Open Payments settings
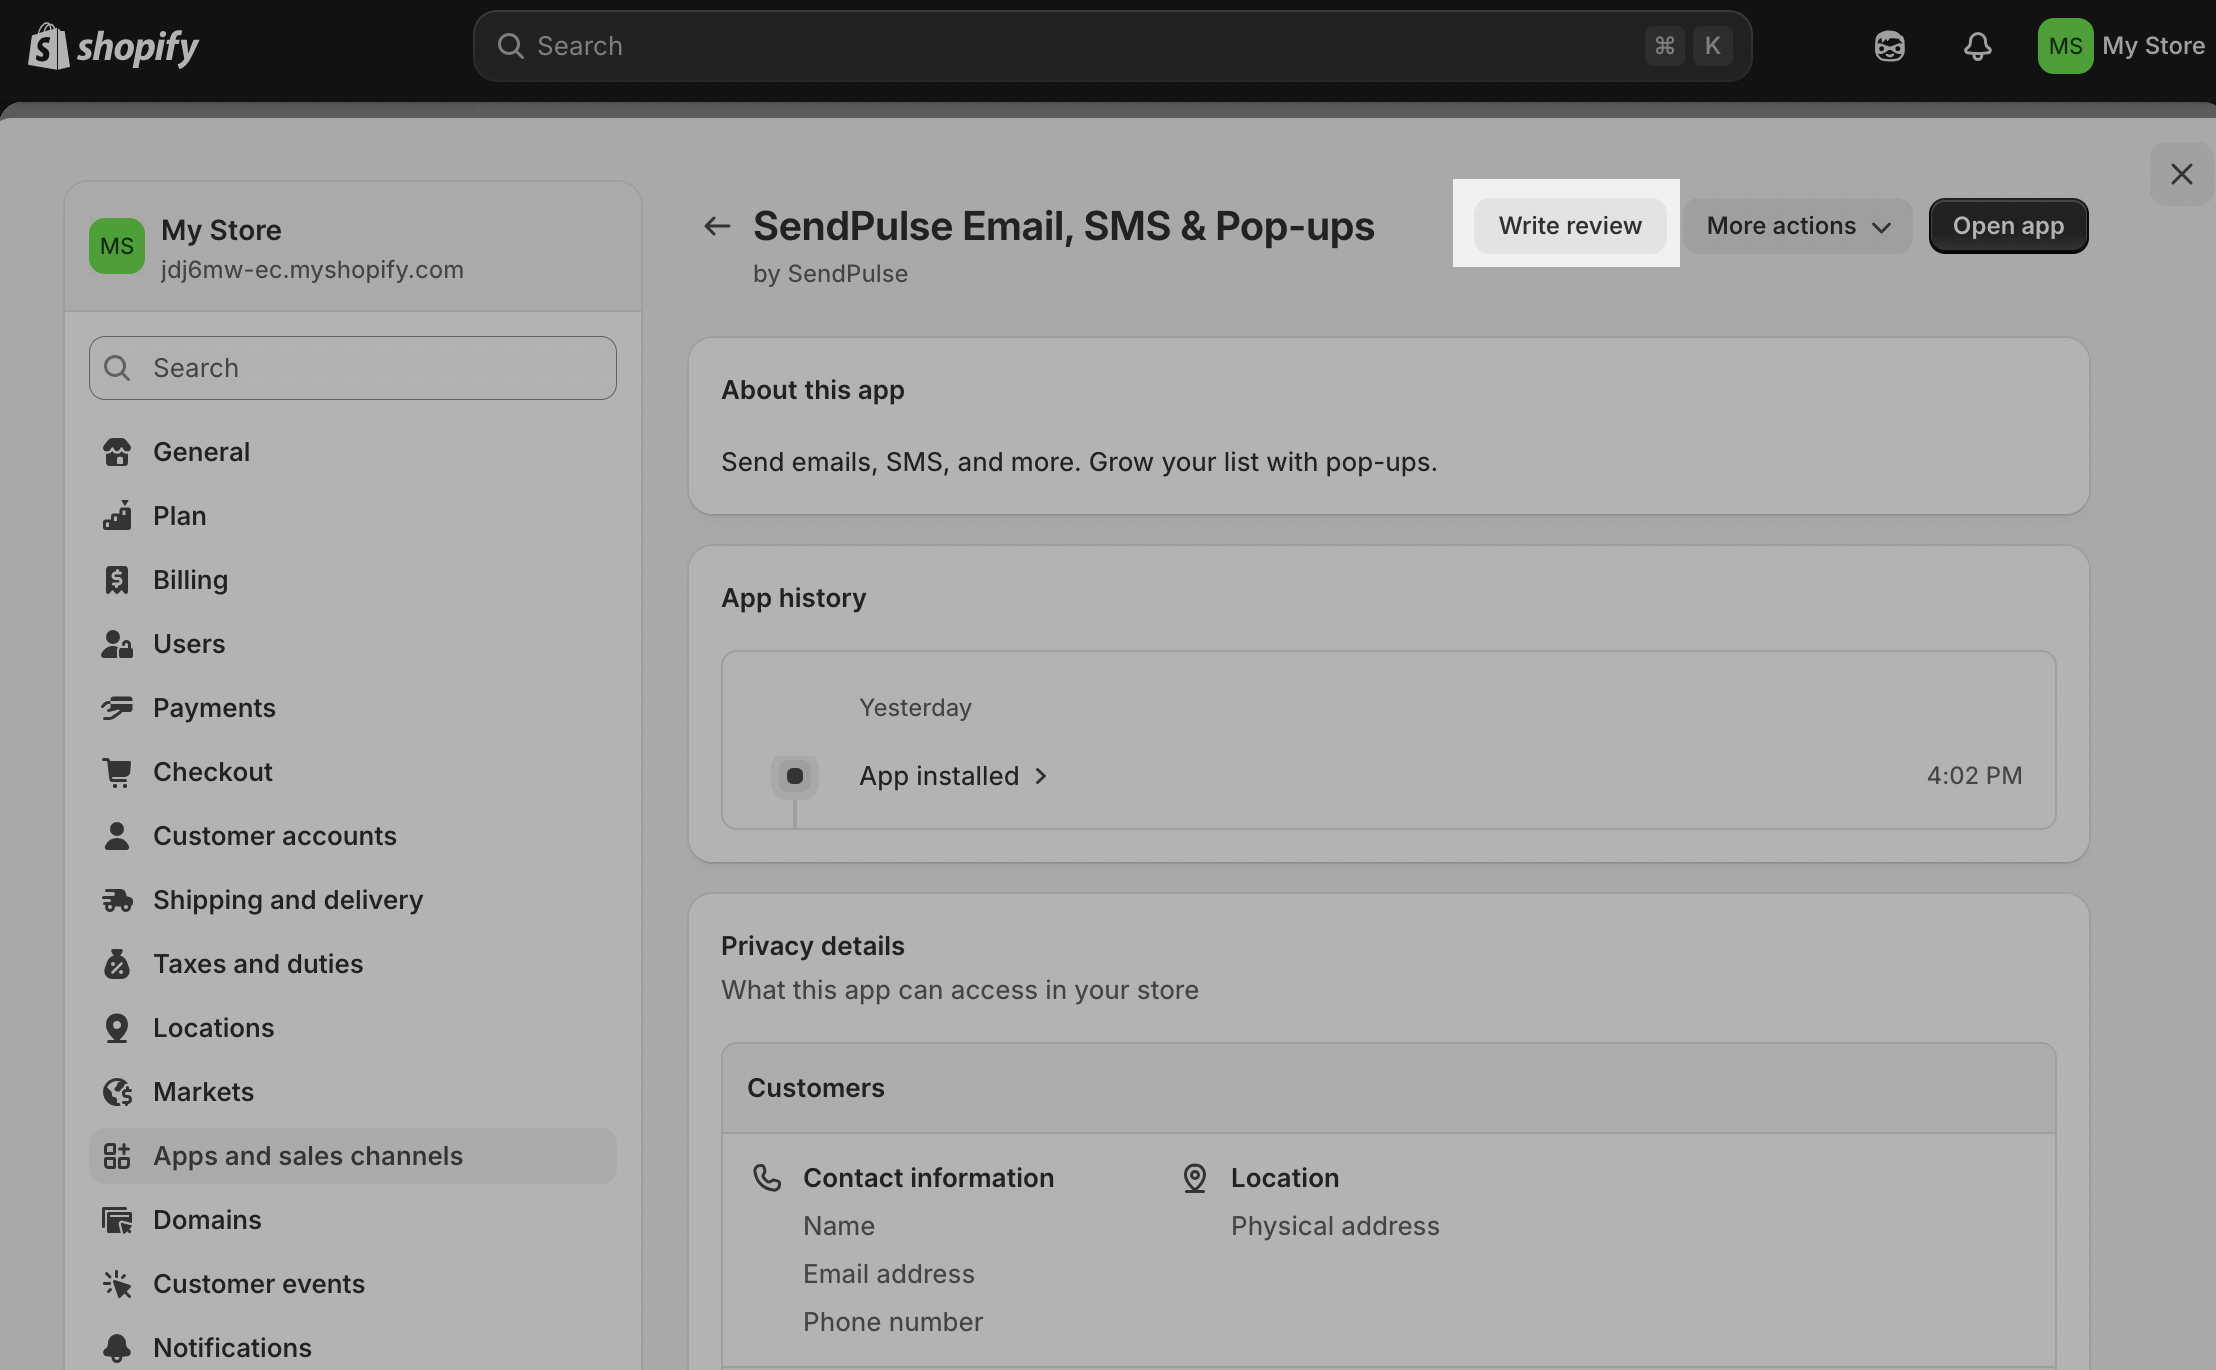 point(353,708)
